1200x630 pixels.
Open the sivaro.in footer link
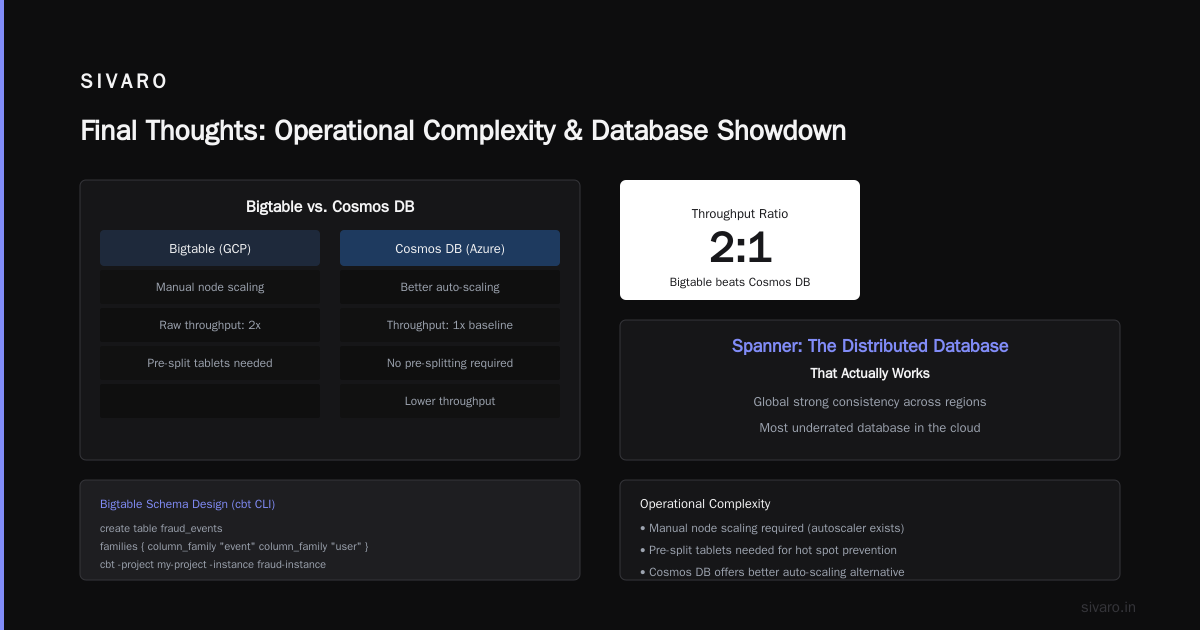[x=1108, y=607]
